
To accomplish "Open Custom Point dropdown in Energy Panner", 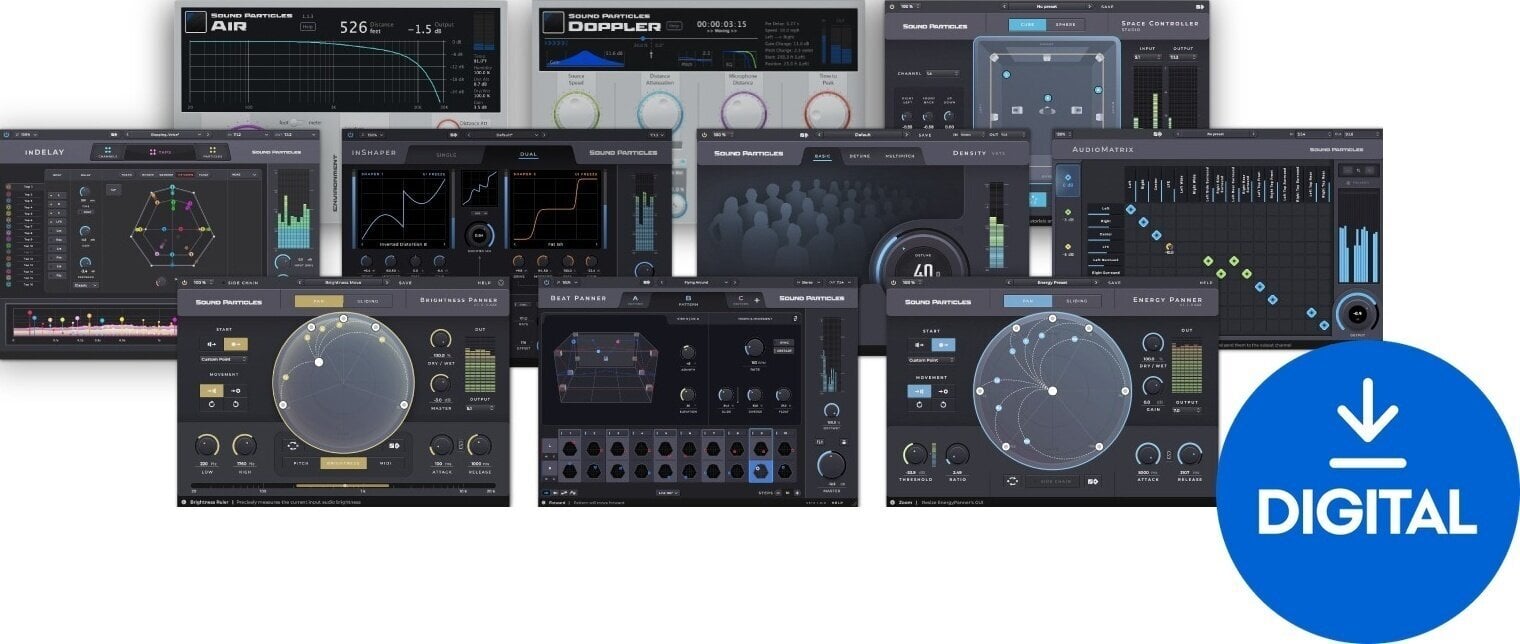I will coord(932,359).
